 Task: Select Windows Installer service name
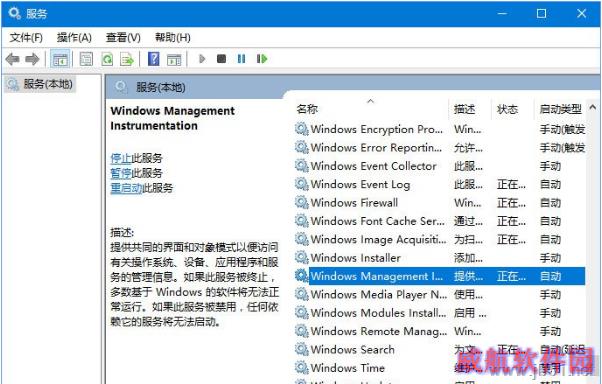(x=356, y=258)
